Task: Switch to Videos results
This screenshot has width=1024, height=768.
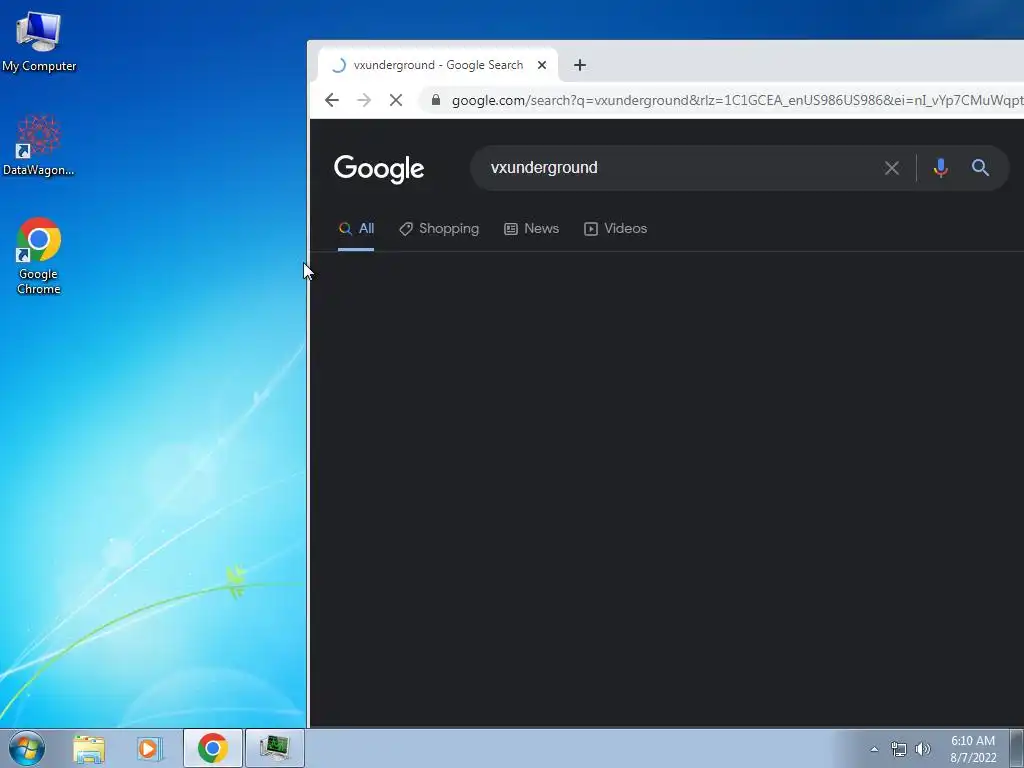Action: (x=615, y=229)
